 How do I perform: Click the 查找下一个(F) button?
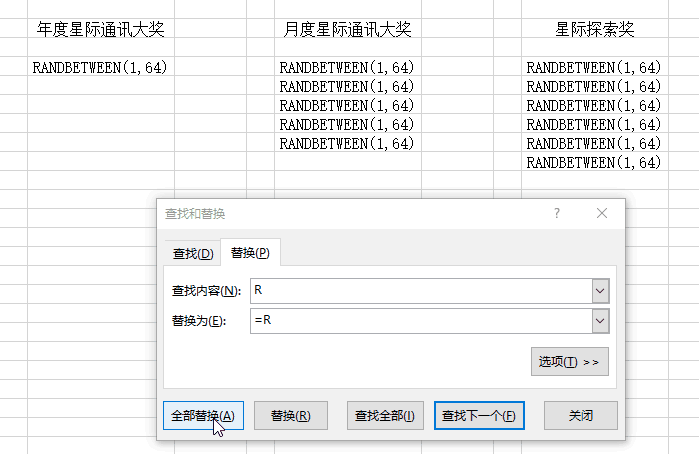[479, 416]
